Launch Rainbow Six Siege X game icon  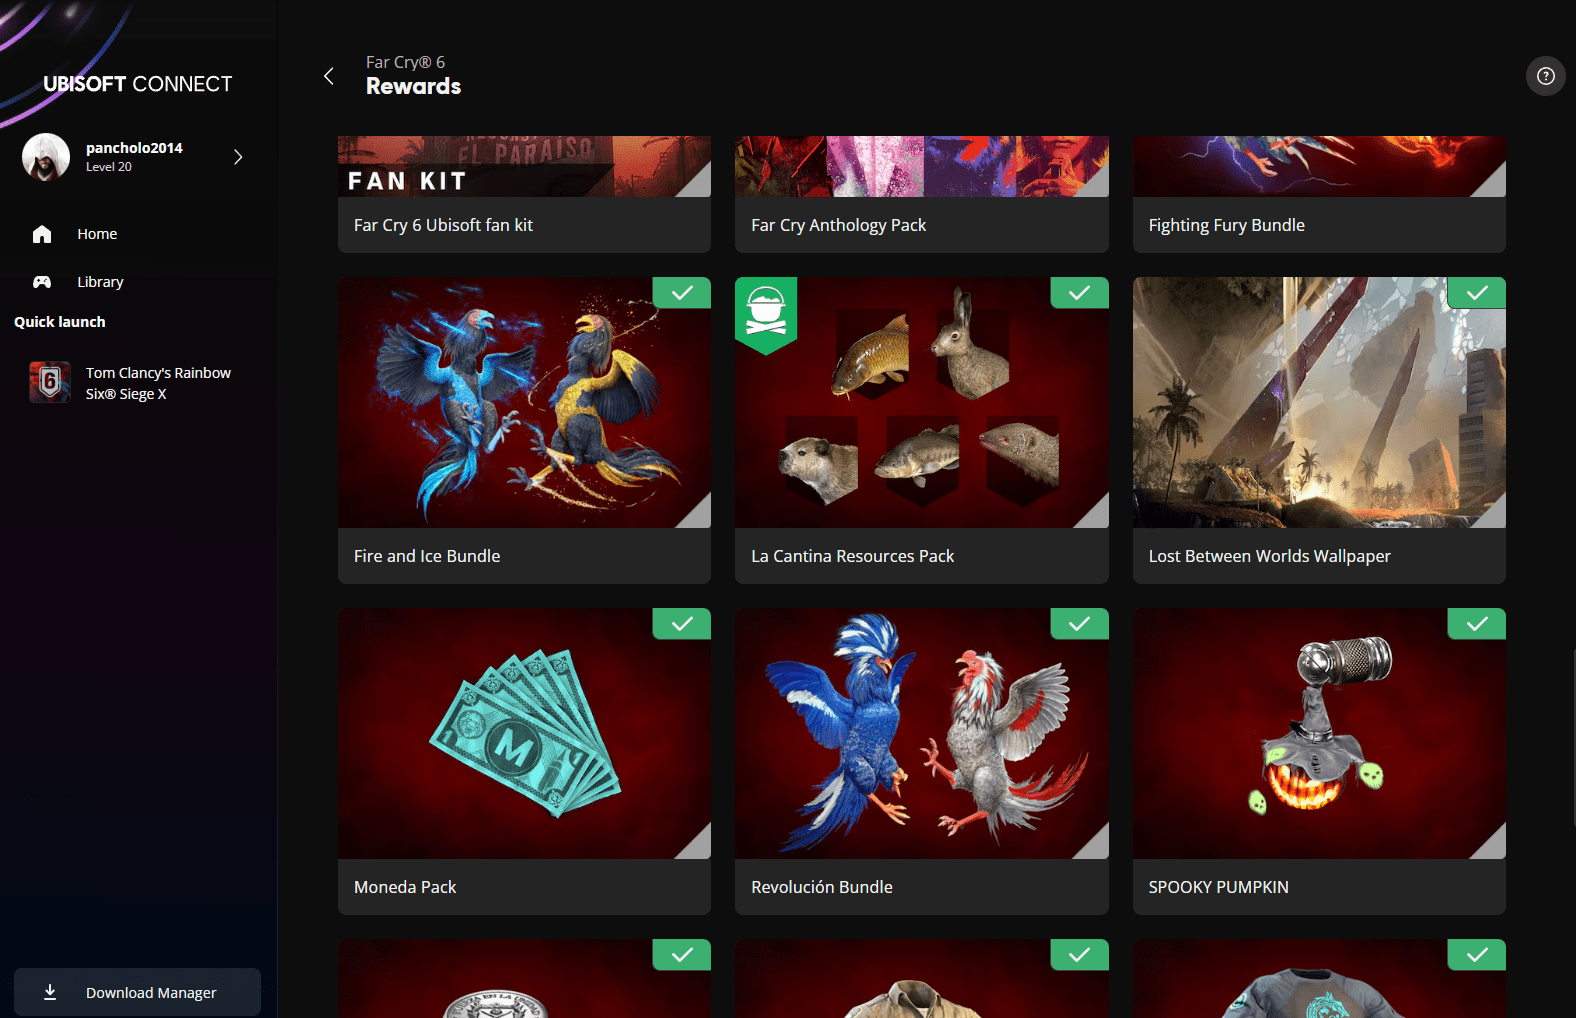50,382
